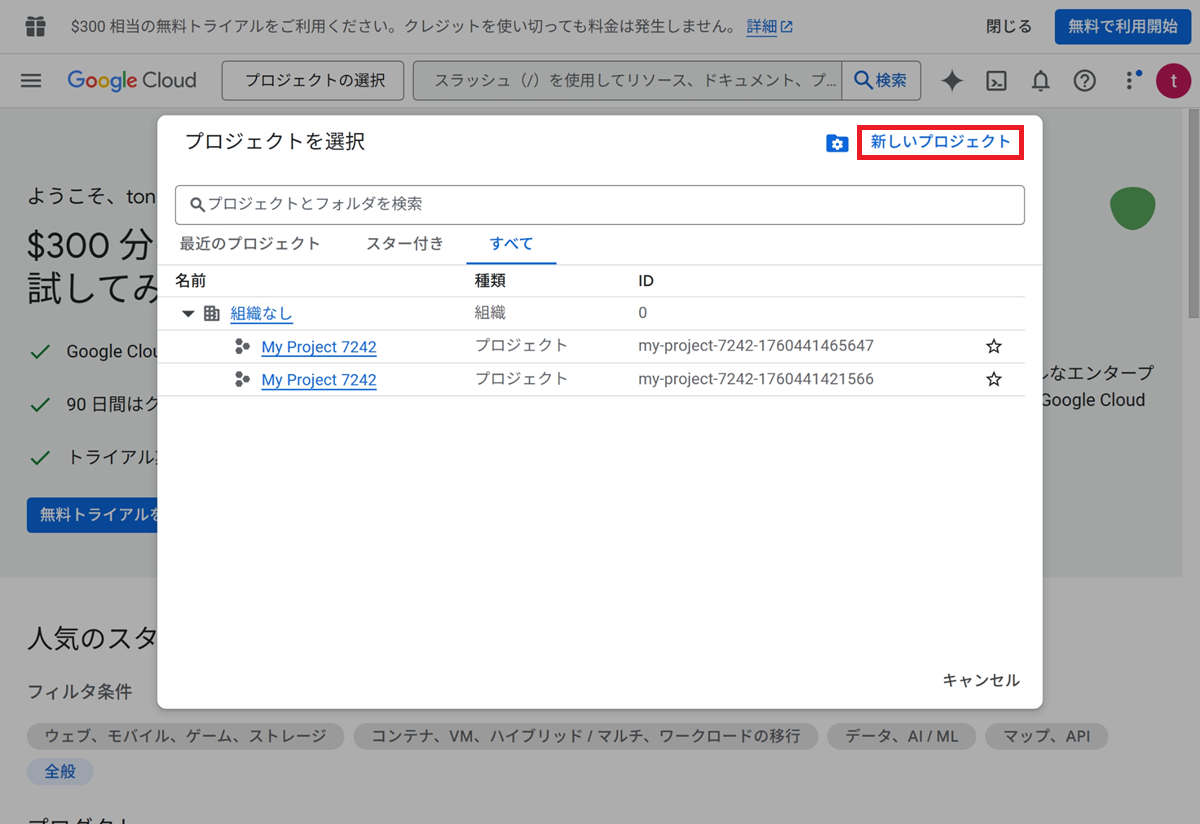Open the help question mark icon

click(1085, 81)
